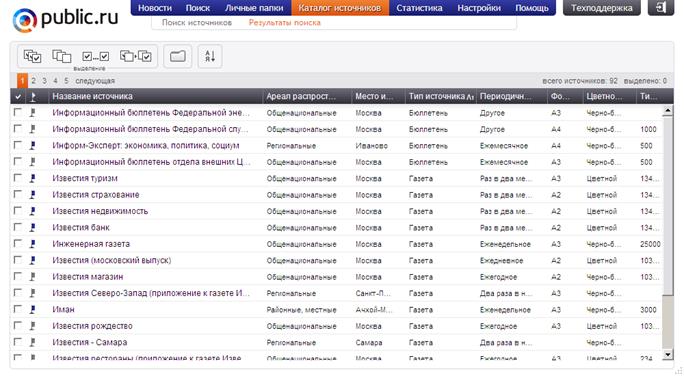Viewport: 684px width, 376px height.
Task: Check the box for Иман
Action: [x=17, y=309]
